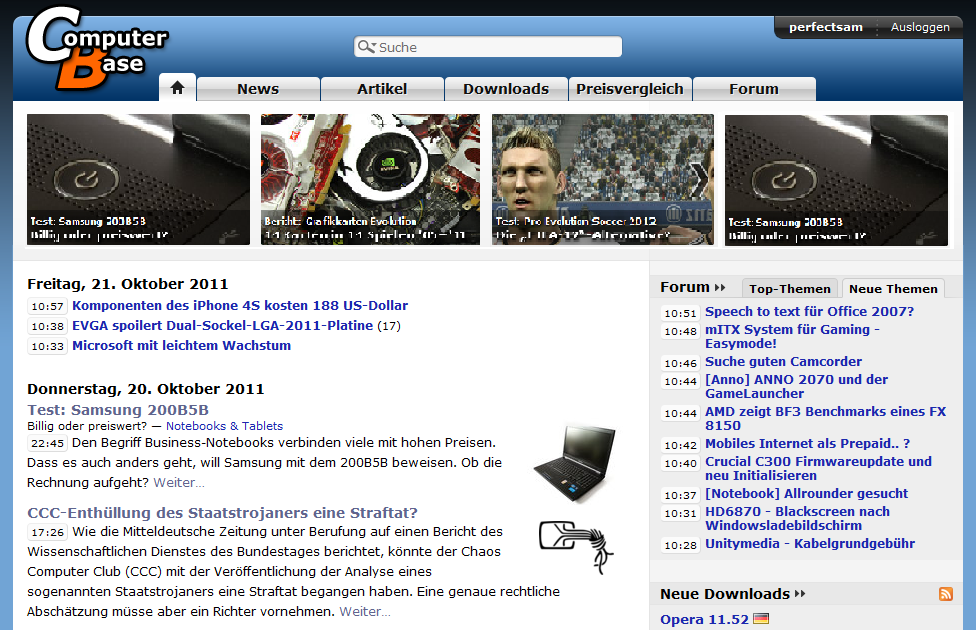
Task: Open the Opera 11.52 download
Action: [x=704, y=619]
